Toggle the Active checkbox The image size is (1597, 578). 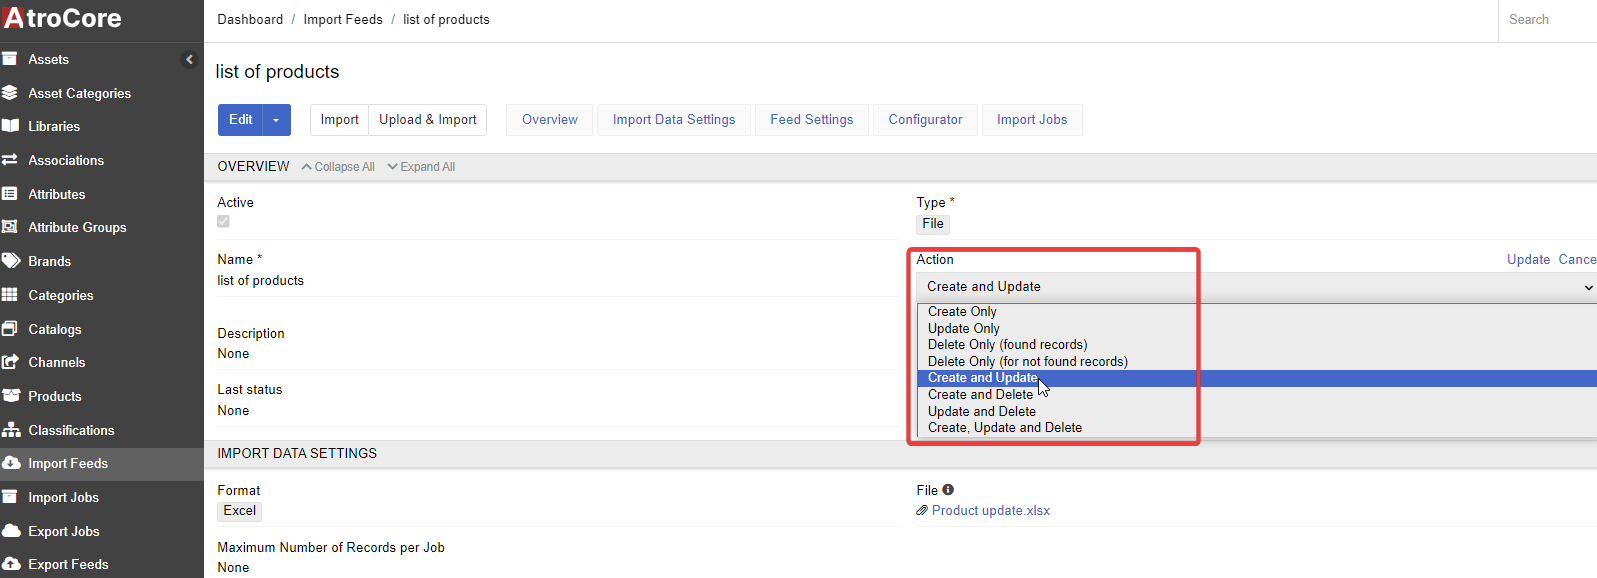[x=223, y=222]
